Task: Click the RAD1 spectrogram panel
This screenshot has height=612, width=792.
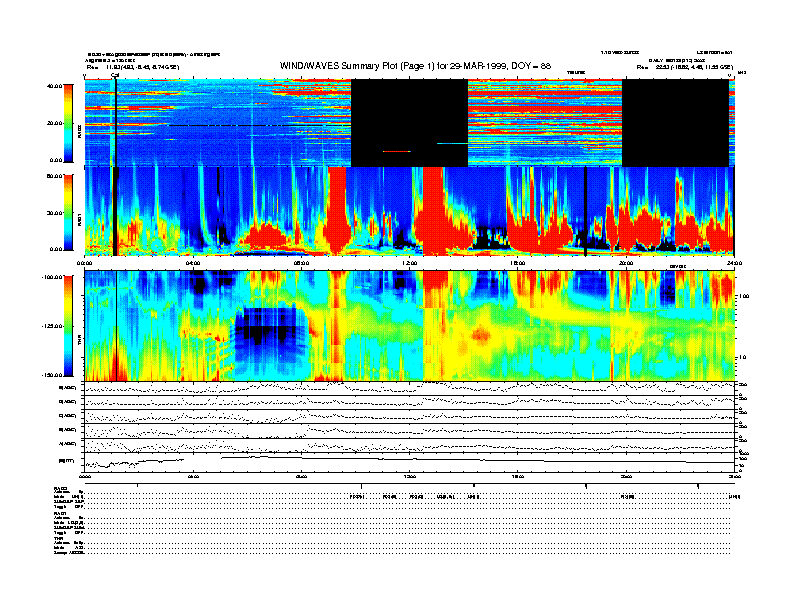Action: pos(409,212)
